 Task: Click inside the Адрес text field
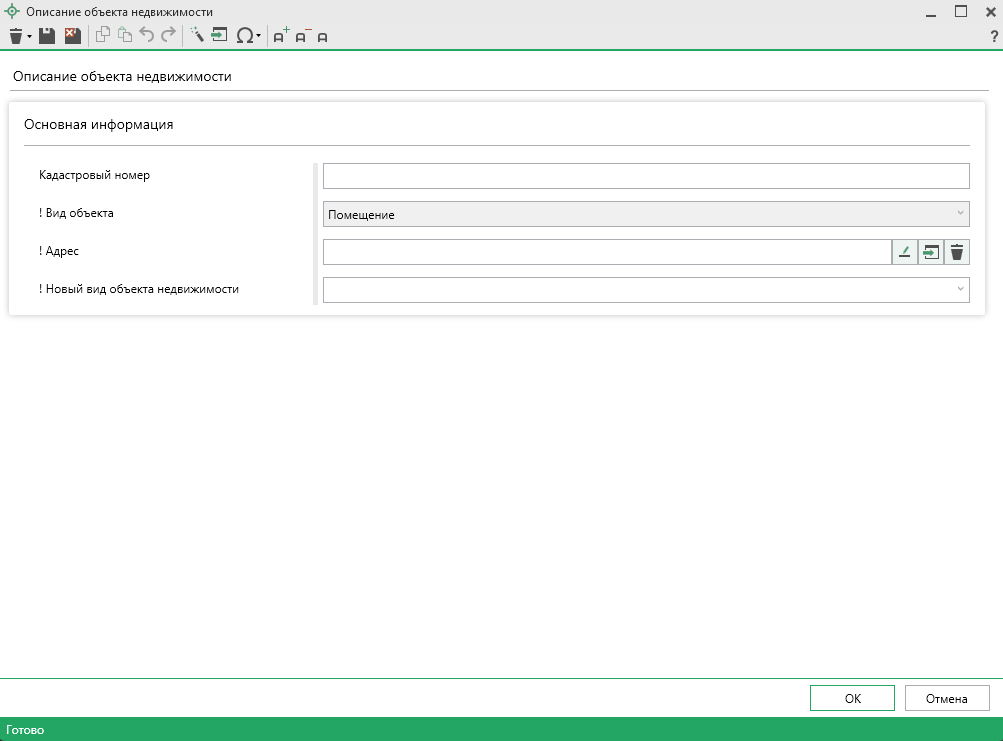coord(606,252)
